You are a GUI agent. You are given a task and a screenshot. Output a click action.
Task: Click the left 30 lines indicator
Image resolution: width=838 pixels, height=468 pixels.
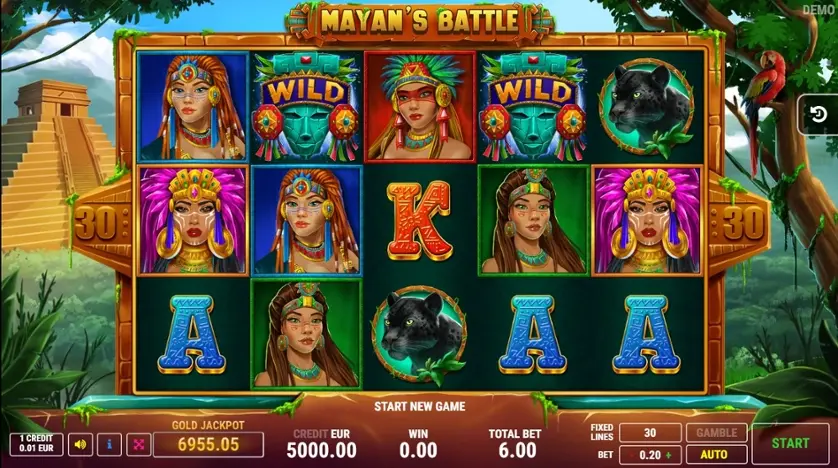tap(96, 223)
